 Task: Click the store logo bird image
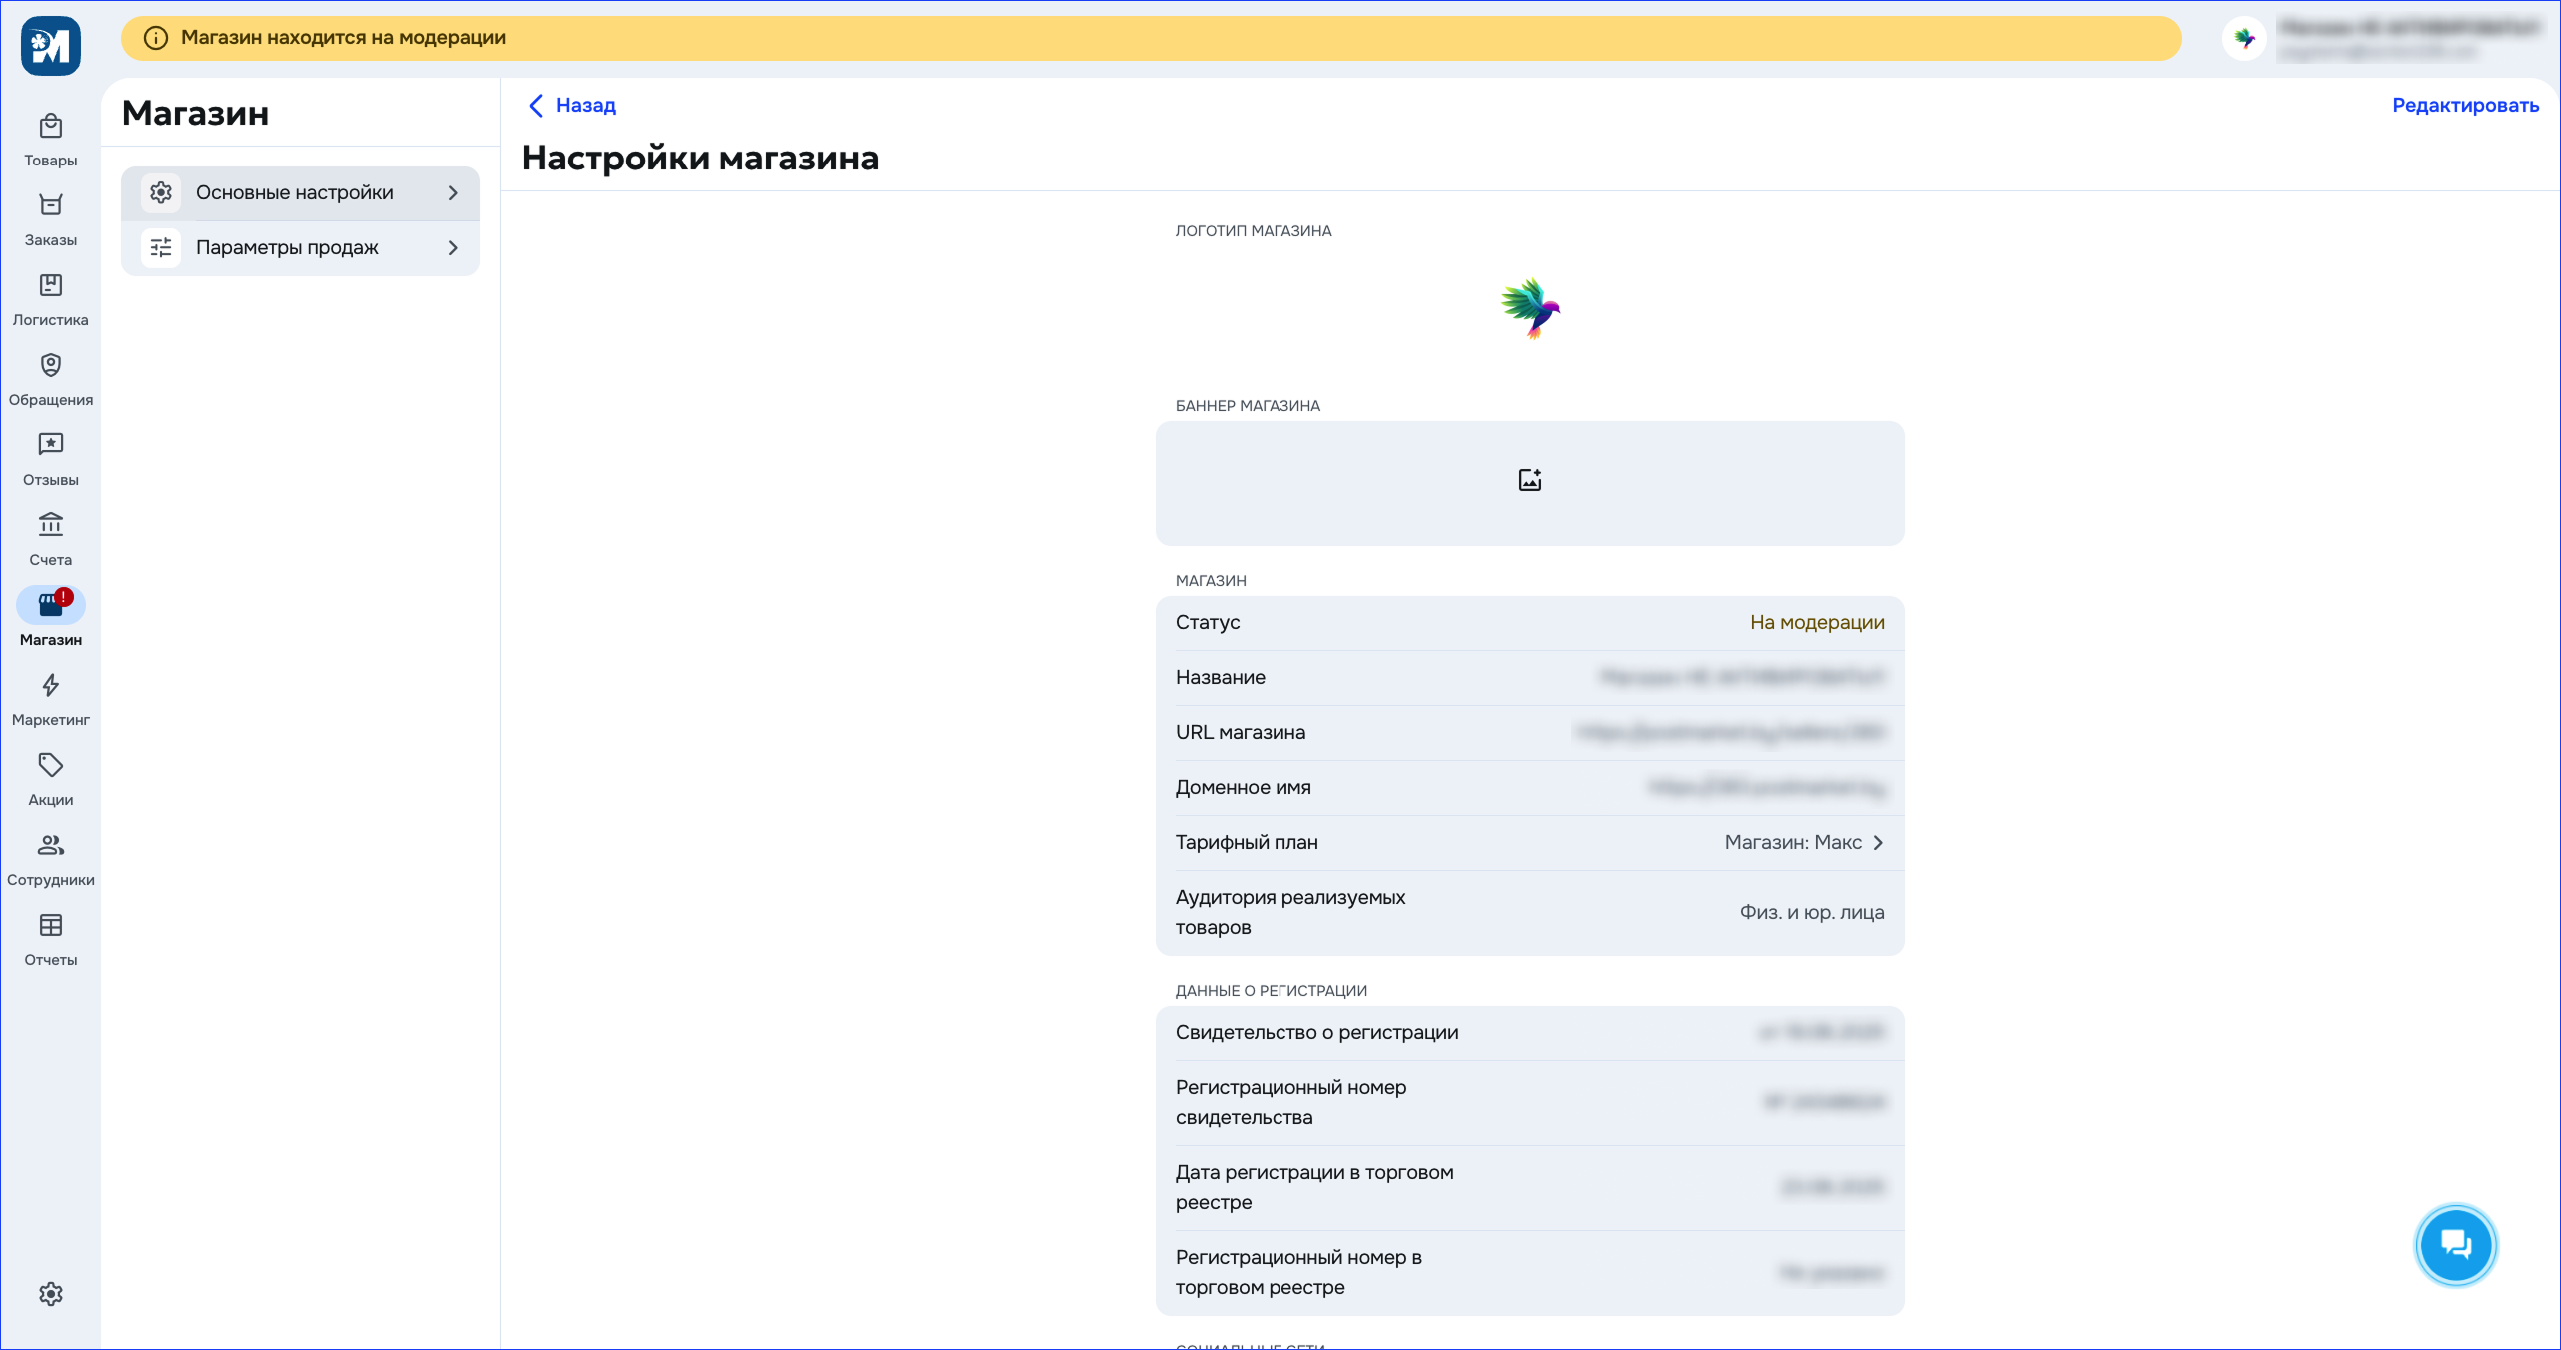(x=1529, y=309)
